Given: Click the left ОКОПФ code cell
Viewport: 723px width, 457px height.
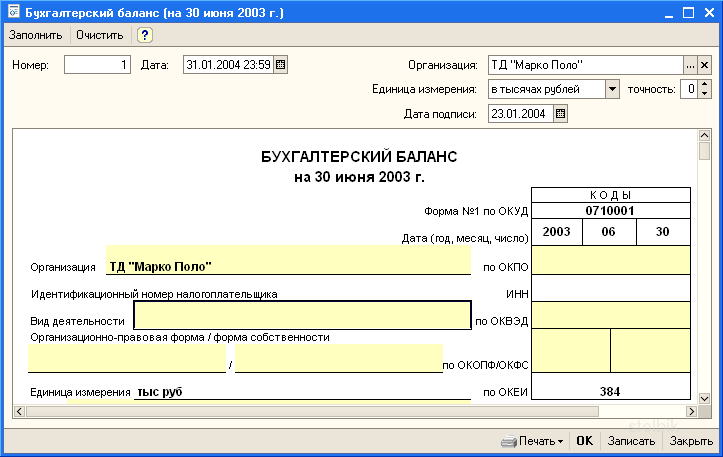Looking at the screenshot, I should coord(571,350).
